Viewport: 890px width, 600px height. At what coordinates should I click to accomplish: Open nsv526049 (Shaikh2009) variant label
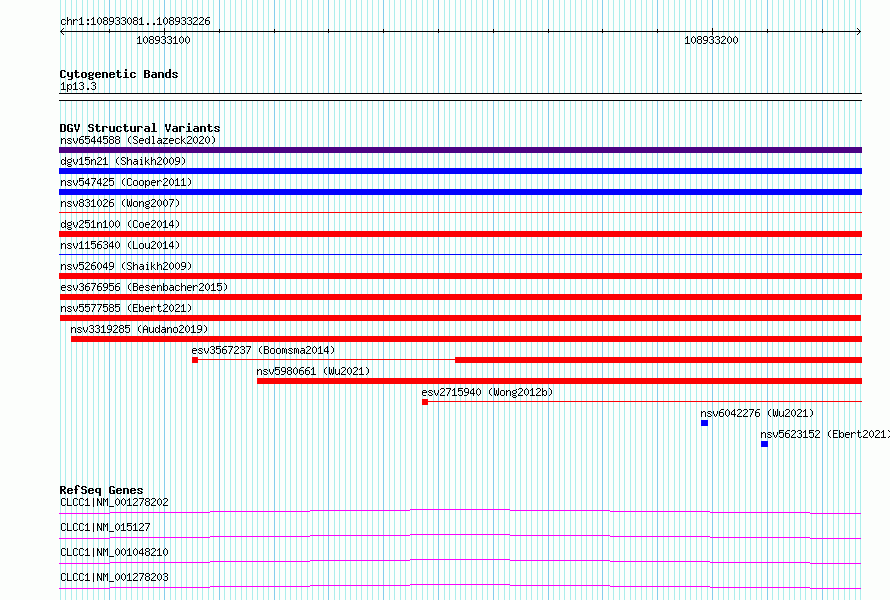click(x=126, y=266)
